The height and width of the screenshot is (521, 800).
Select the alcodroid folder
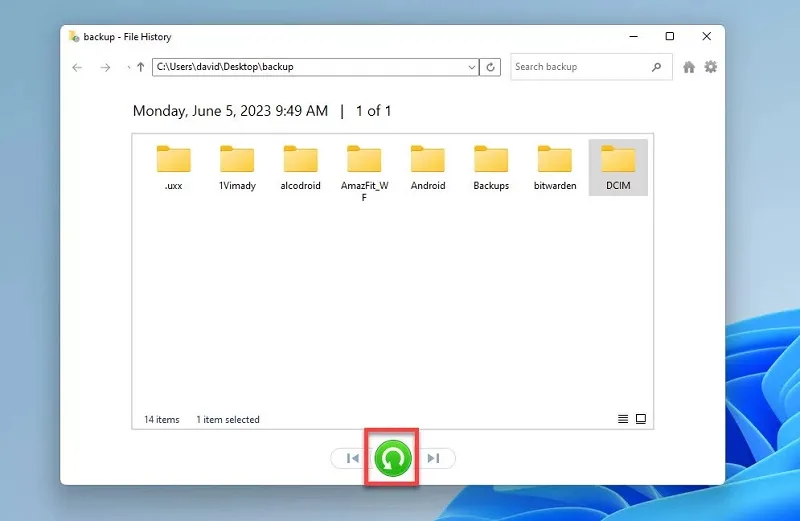(301, 168)
